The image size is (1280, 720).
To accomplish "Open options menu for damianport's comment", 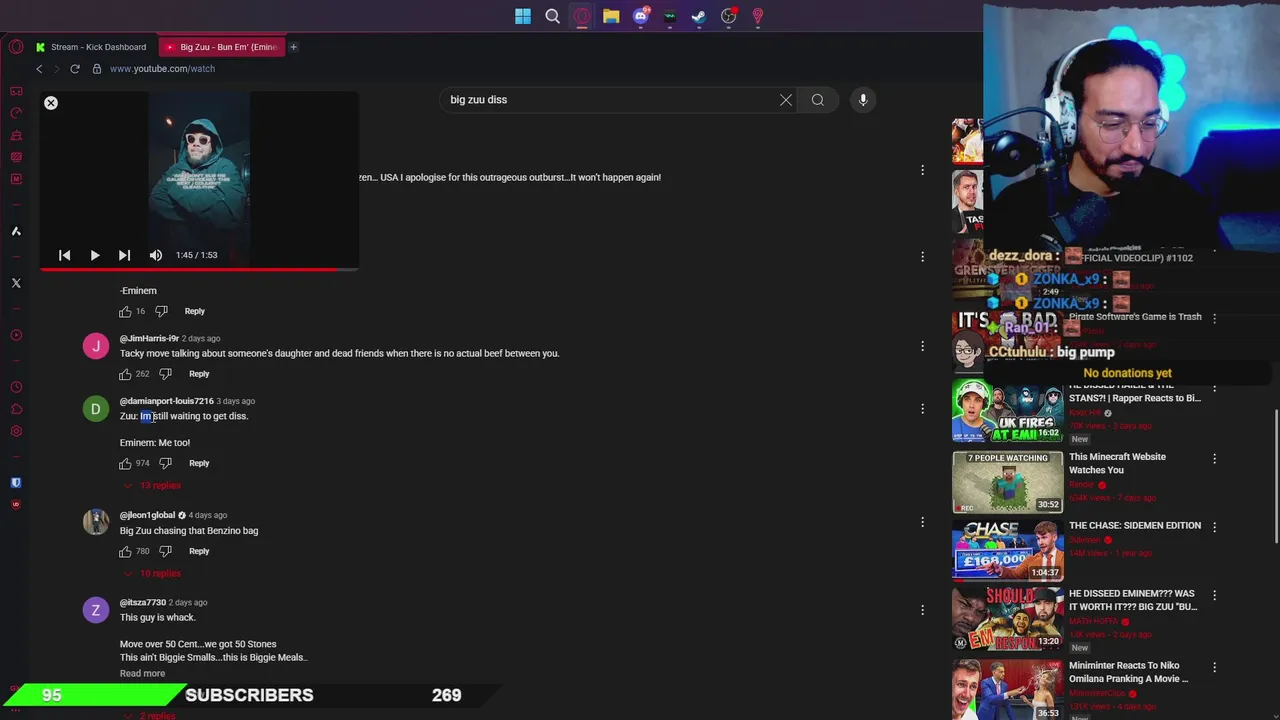I will (922, 408).
